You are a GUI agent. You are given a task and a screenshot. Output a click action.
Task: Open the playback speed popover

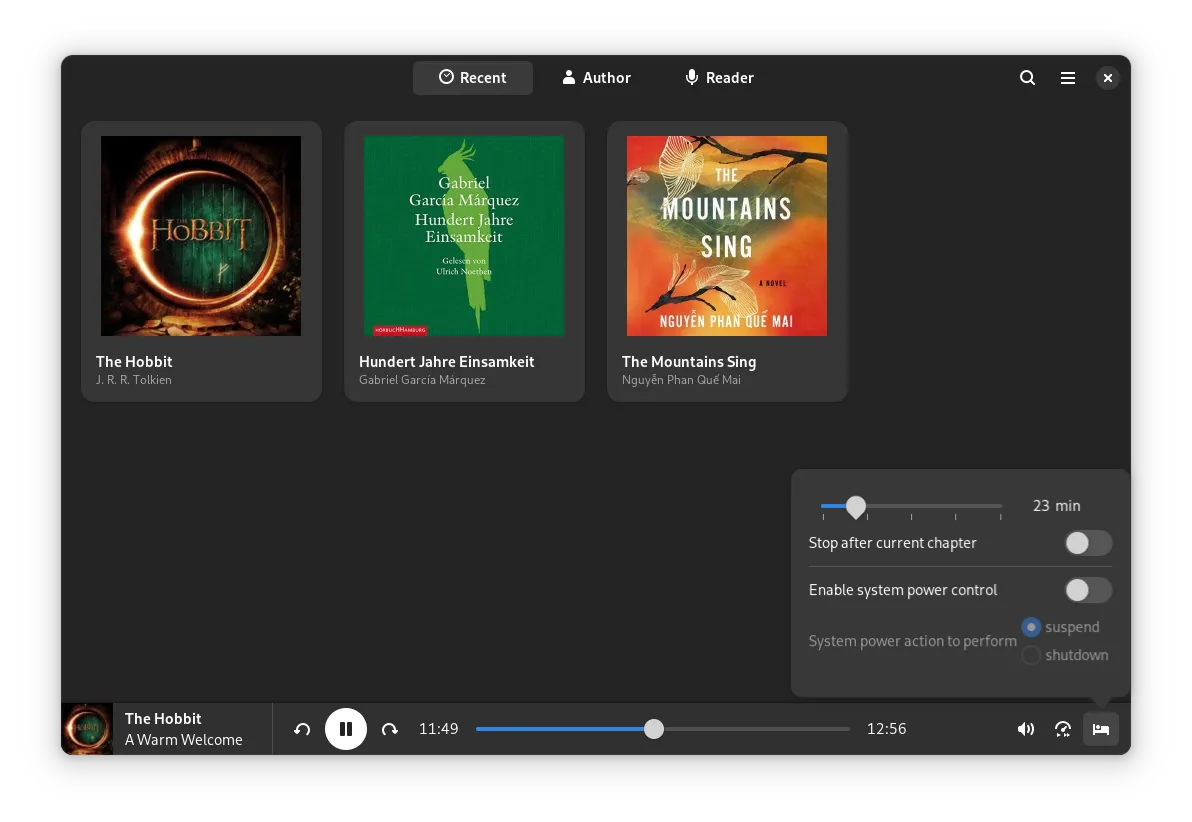[x=1063, y=729]
